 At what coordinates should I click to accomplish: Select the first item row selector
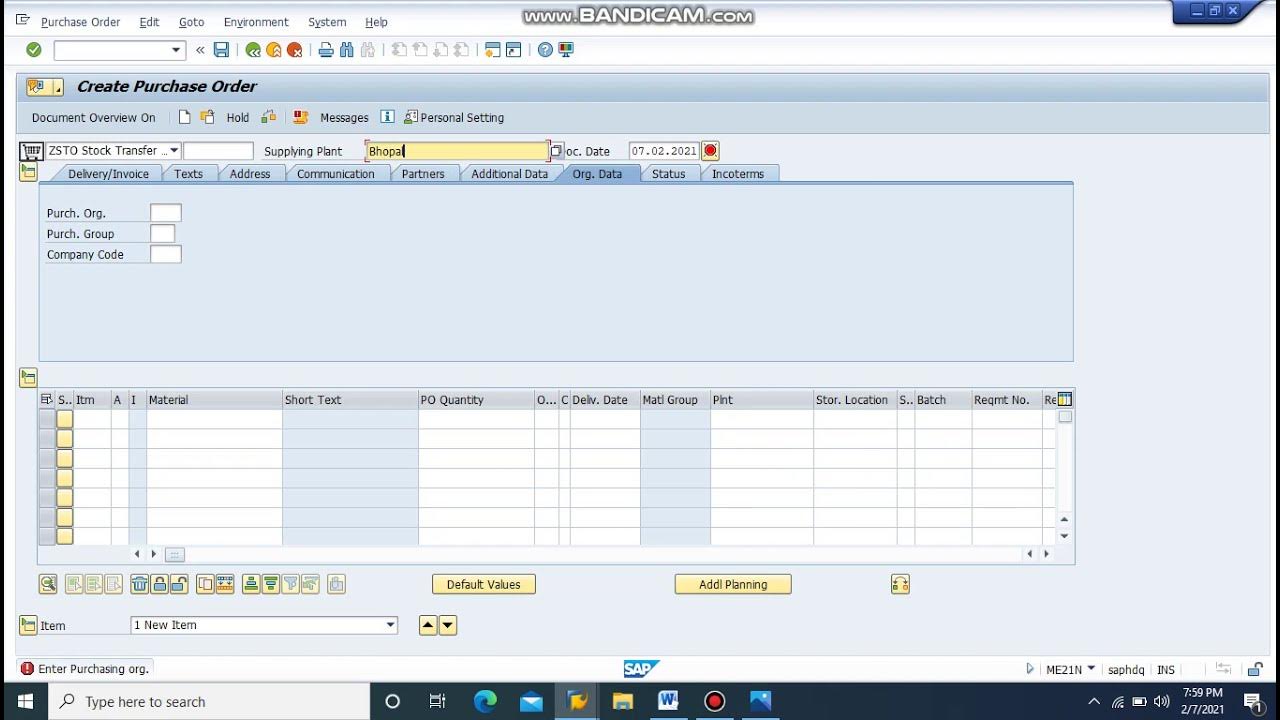[x=47, y=419]
